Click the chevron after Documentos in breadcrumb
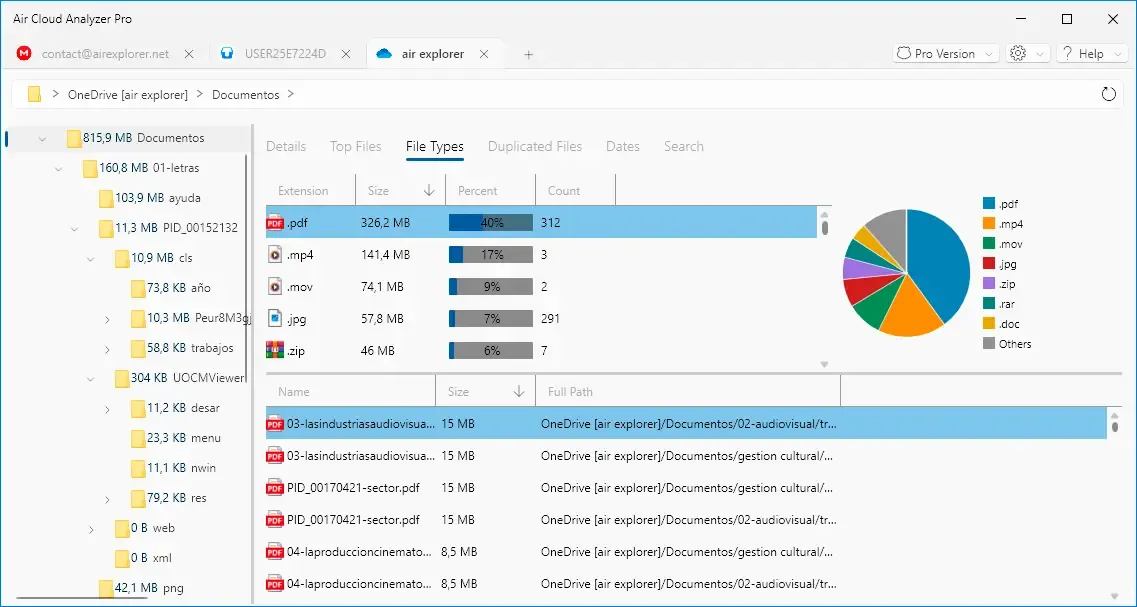This screenshot has width=1137, height=607. (x=291, y=94)
